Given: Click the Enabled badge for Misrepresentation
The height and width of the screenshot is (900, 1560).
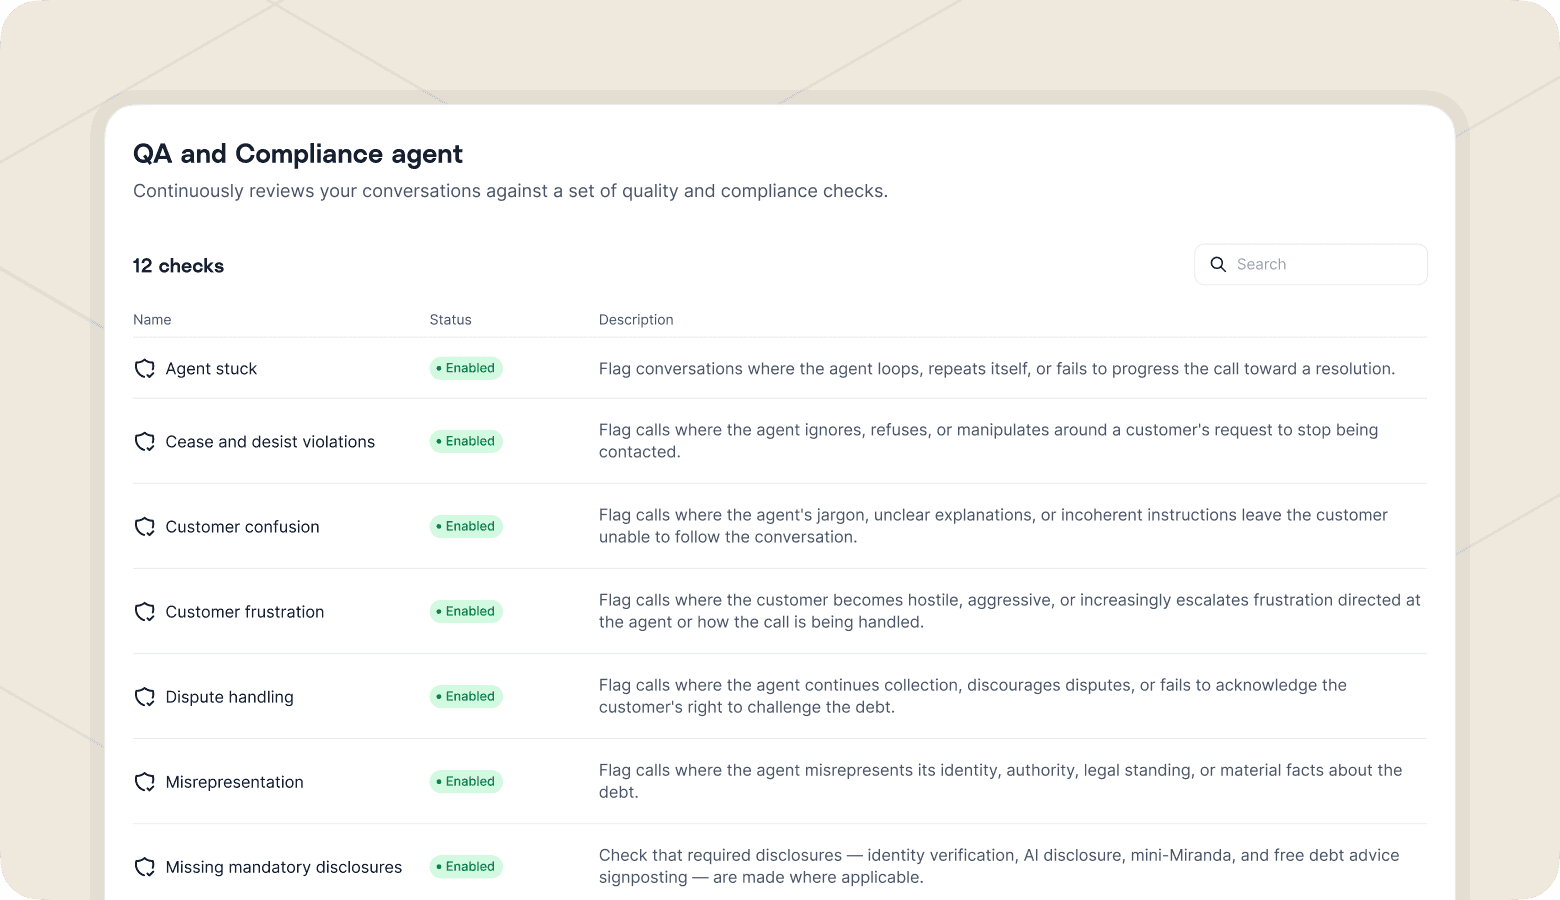Looking at the screenshot, I should 466,781.
